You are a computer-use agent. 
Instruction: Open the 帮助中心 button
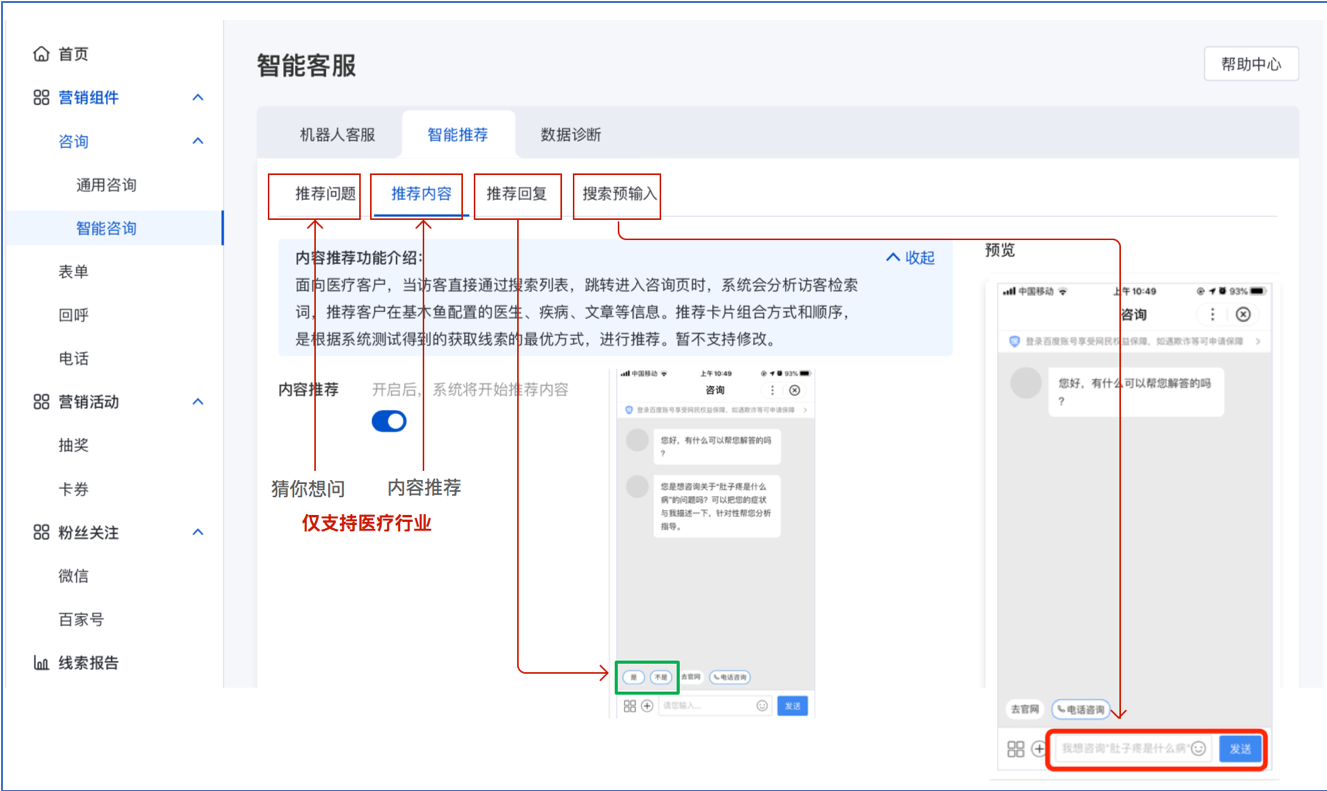point(1250,64)
